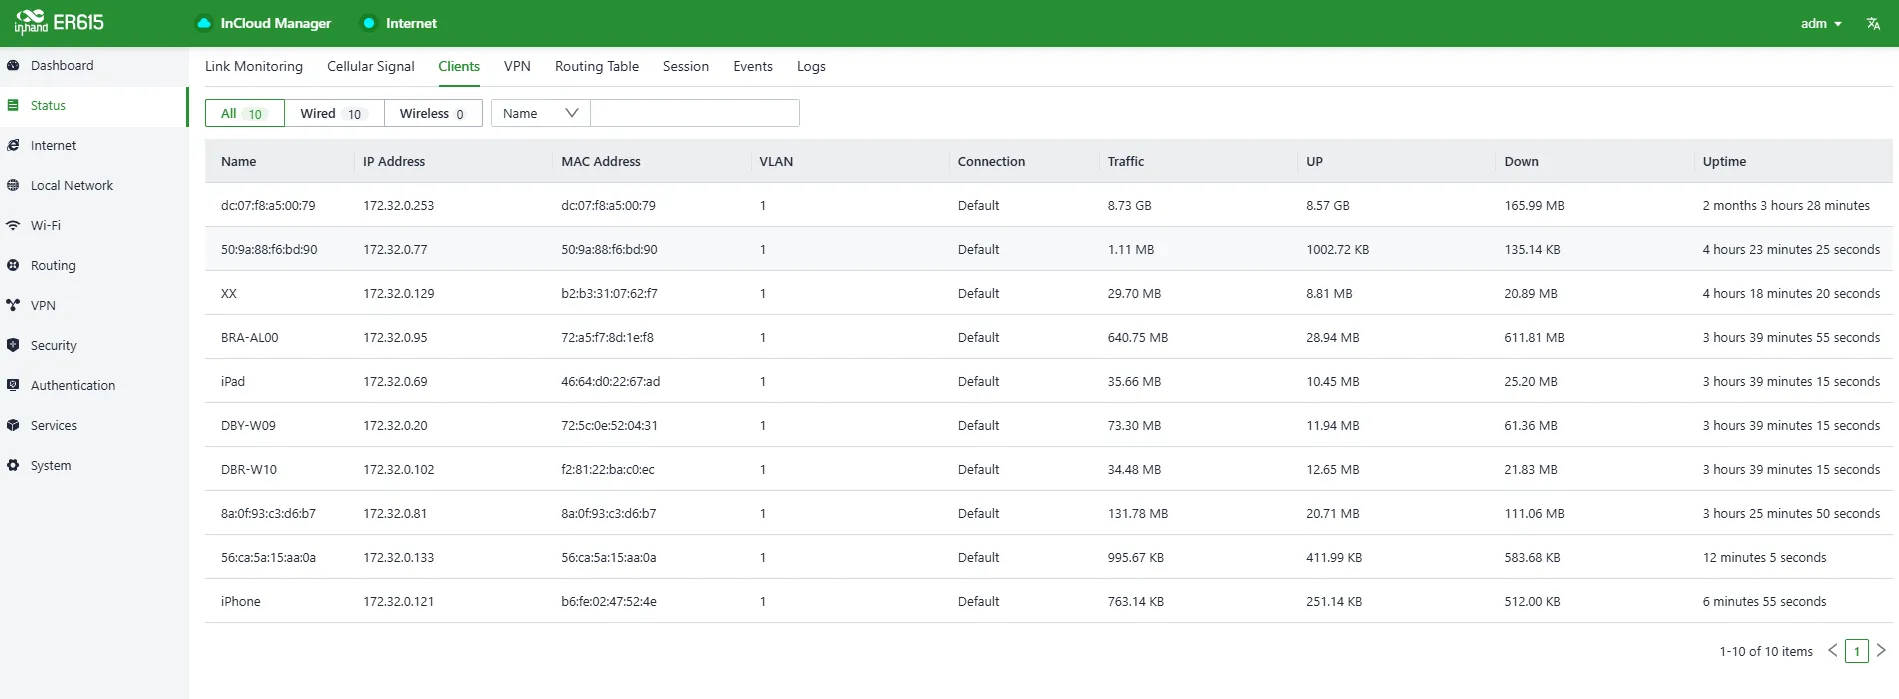The width and height of the screenshot is (1899, 699).
Task: Click the Local Network globe icon
Action: point(13,185)
